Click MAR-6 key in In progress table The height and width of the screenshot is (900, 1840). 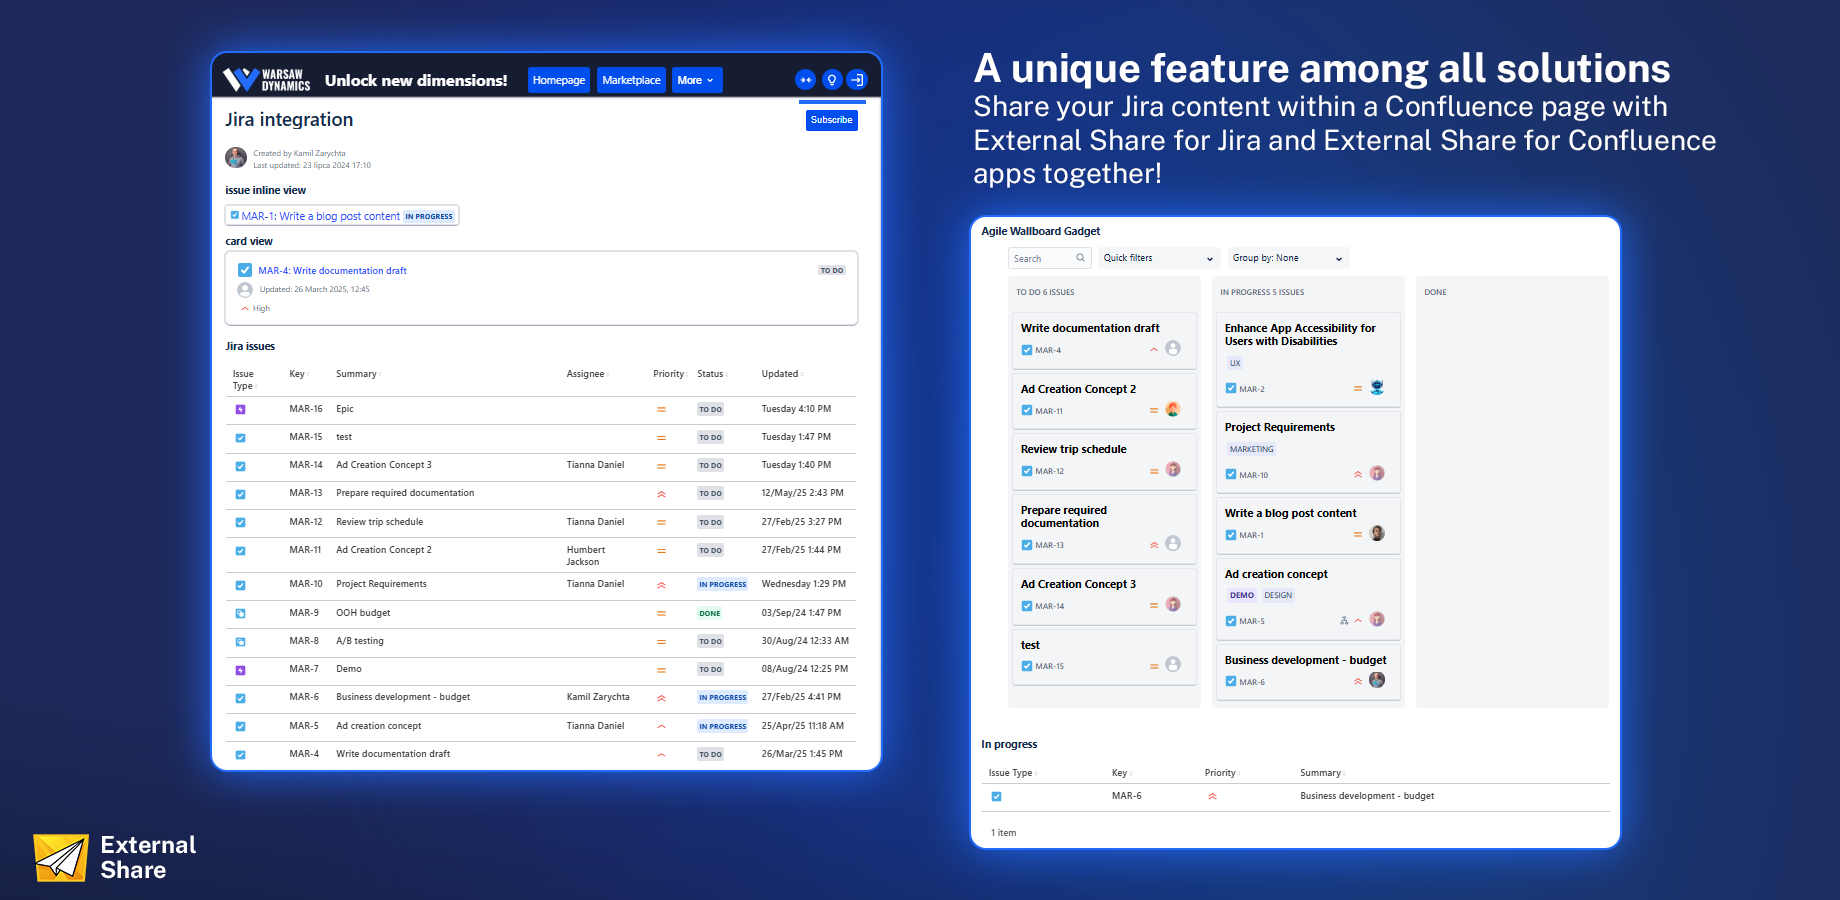click(x=1126, y=796)
